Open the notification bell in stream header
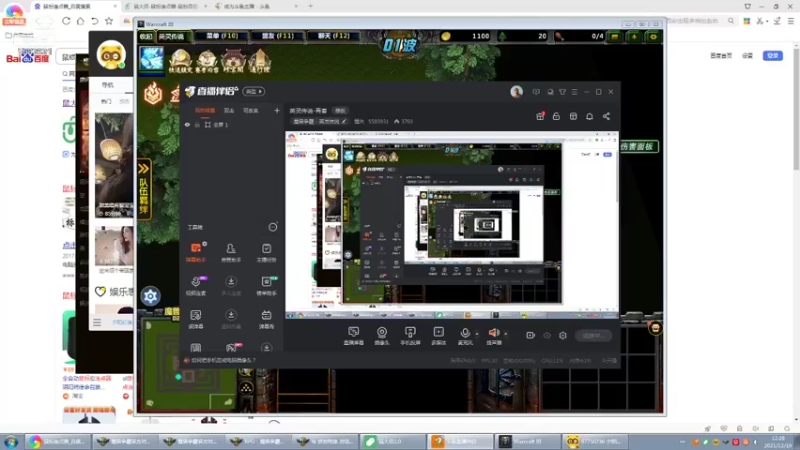This screenshot has width=800, height=450. (589, 116)
